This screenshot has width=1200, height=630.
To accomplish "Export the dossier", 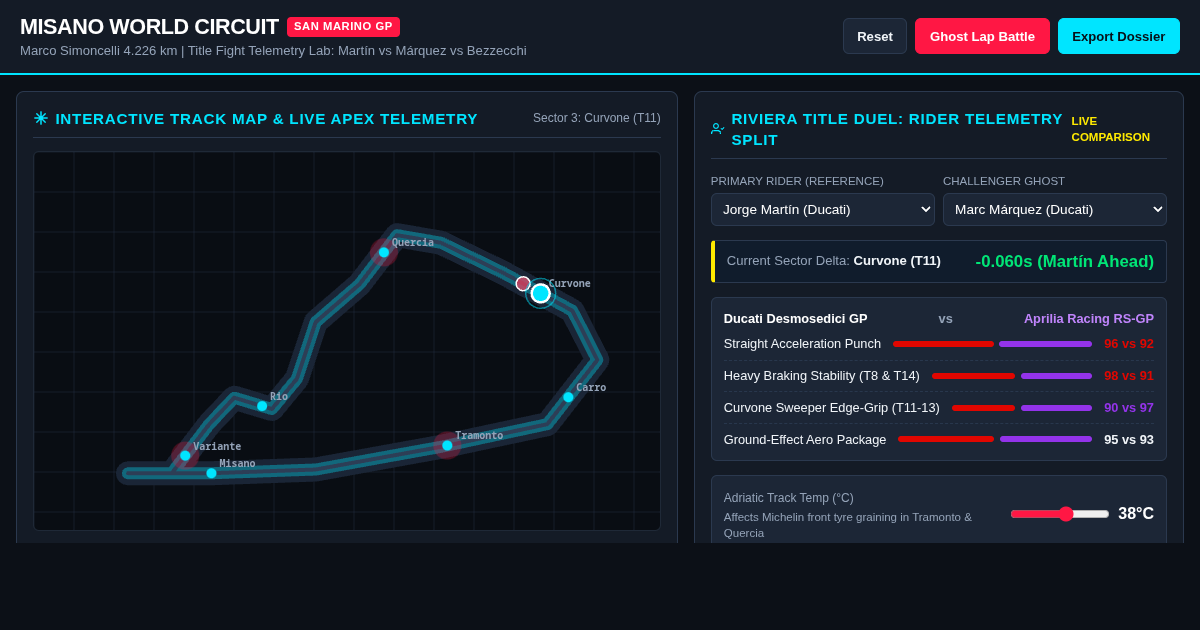I will pyautogui.click(x=1119, y=36).
